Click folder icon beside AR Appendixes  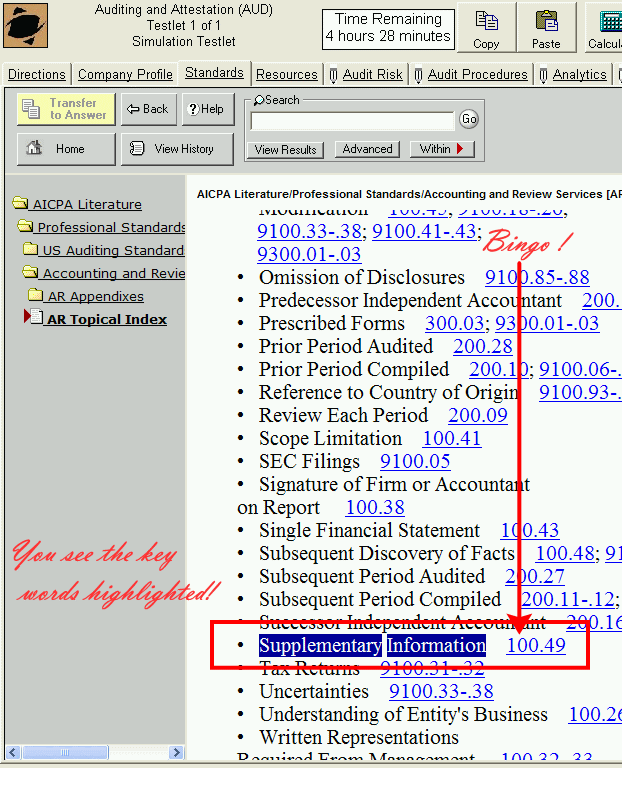tap(36, 295)
